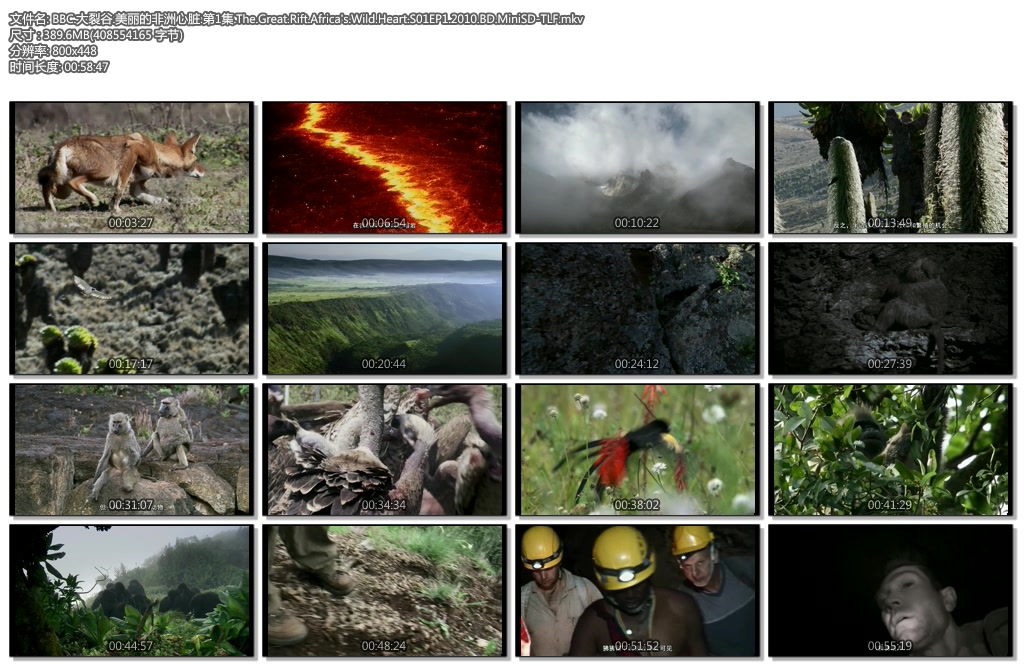The height and width of the screenshot is (666, 1024).
Task: Open the lava flow frame at 00:06:54
Action: click(384, 167)
